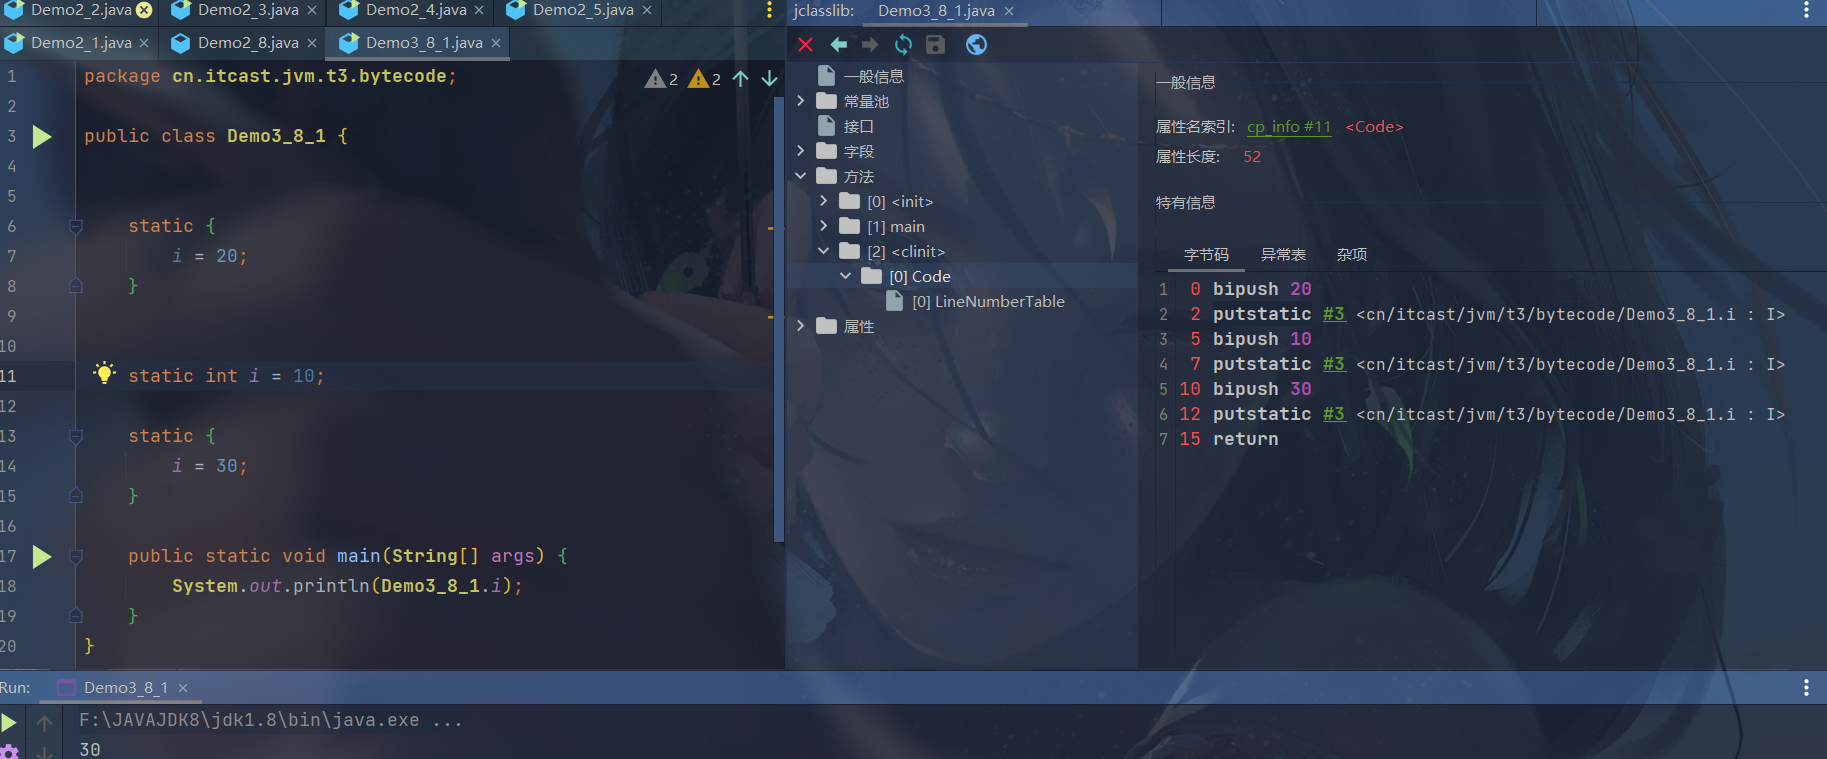
Task: Switch to the Demo2_5.java editor tab
Action: [x=583, y=10]
